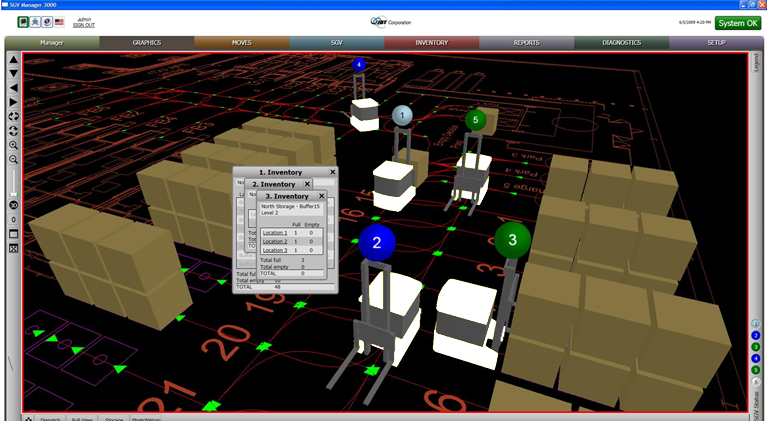This screenshot has height=421, width=767.
Task: Toggle the 3D view mode button
Action: [x=14, y=205]
